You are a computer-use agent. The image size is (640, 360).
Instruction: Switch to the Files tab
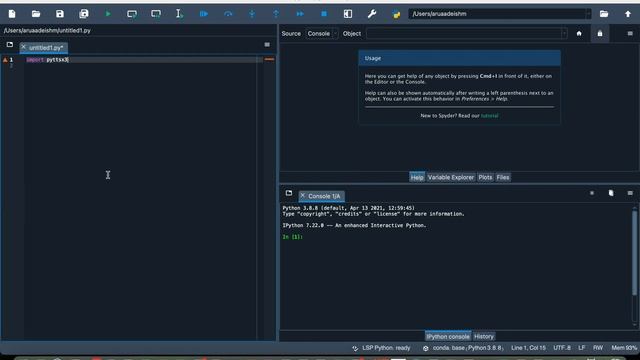pyautogui.click(x=503, y=177)
